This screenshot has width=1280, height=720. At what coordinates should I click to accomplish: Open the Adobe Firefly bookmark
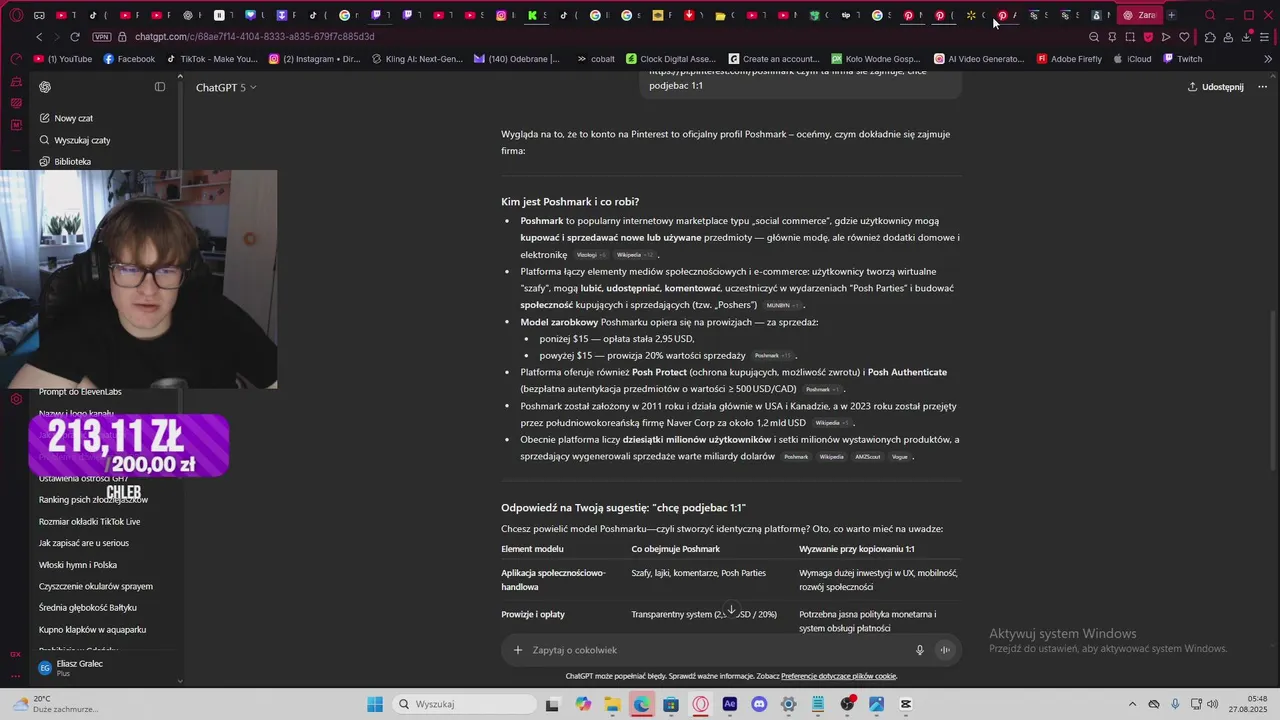pyautogui.click(x=1069, y=59)
